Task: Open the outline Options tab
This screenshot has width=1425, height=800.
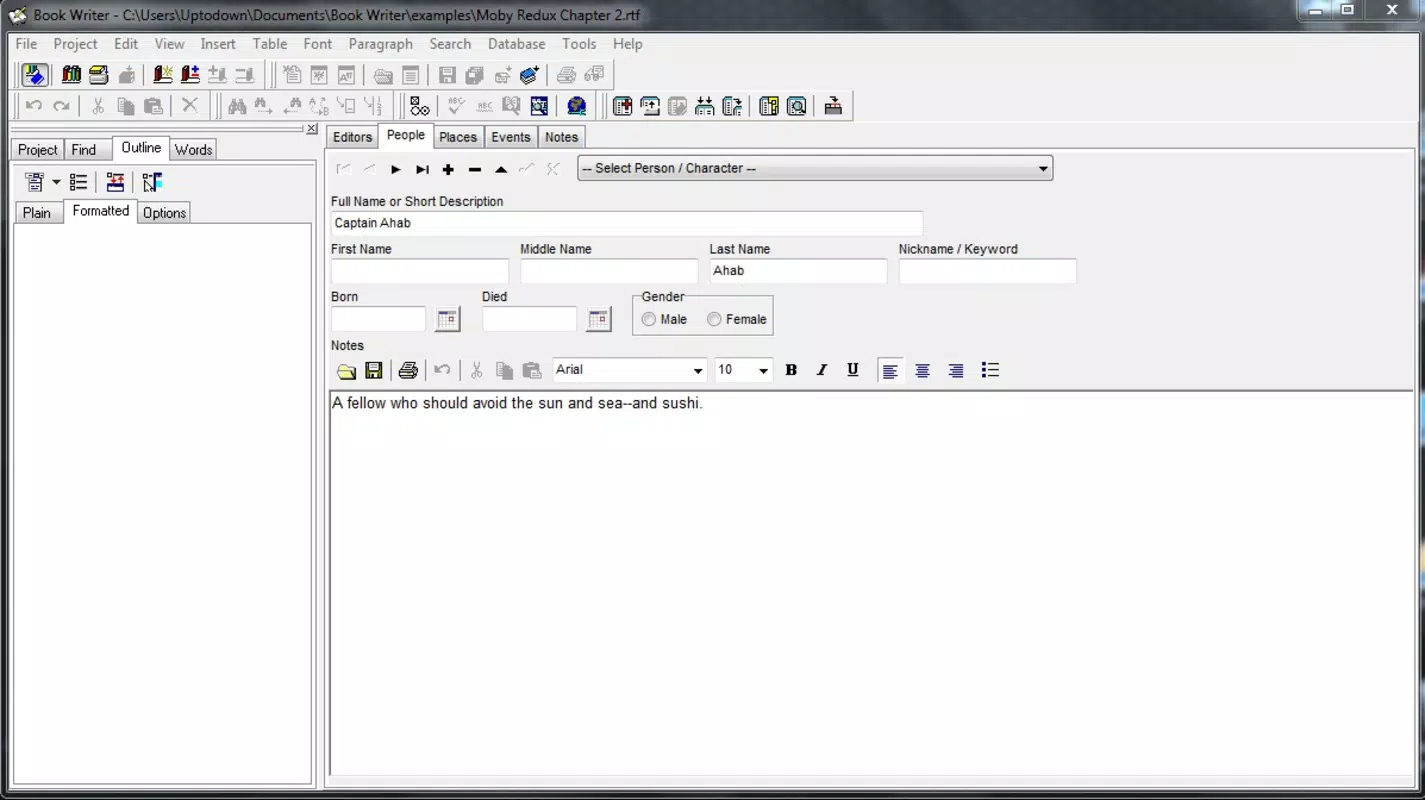Action: 164,212
